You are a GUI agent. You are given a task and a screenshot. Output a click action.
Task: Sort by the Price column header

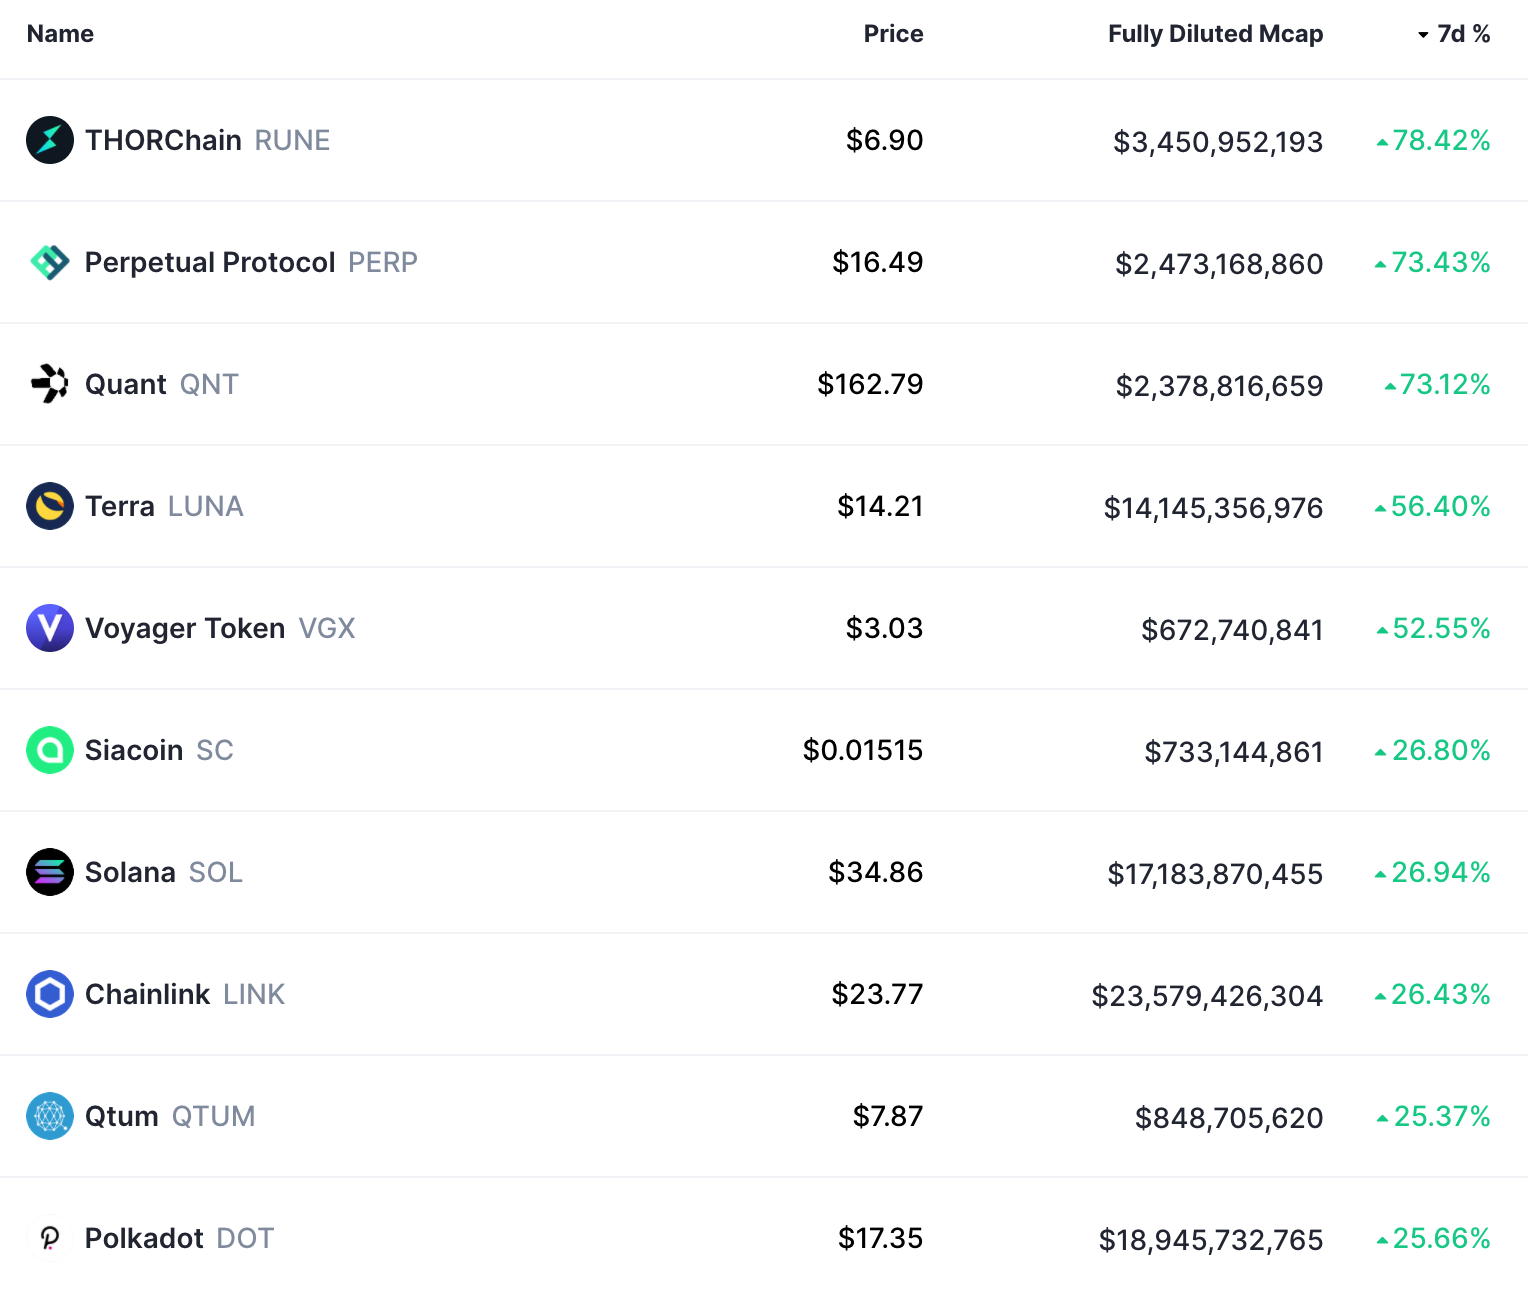coord(893,34)
